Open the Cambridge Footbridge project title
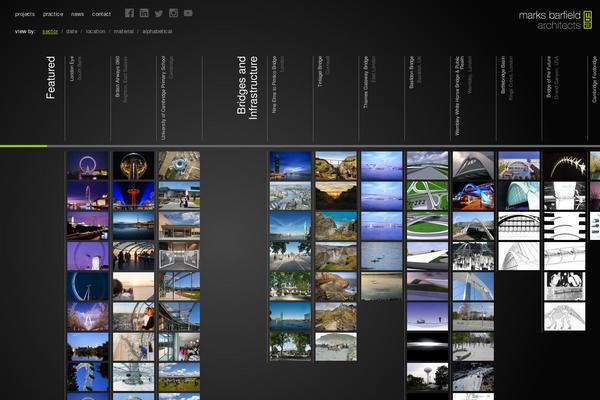The height and width of the screenshot is (400, 600). click(x=595, y=79)
